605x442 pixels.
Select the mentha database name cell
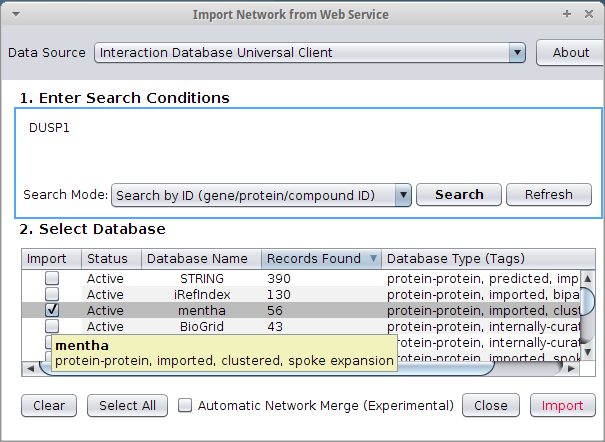coord(201,310)
